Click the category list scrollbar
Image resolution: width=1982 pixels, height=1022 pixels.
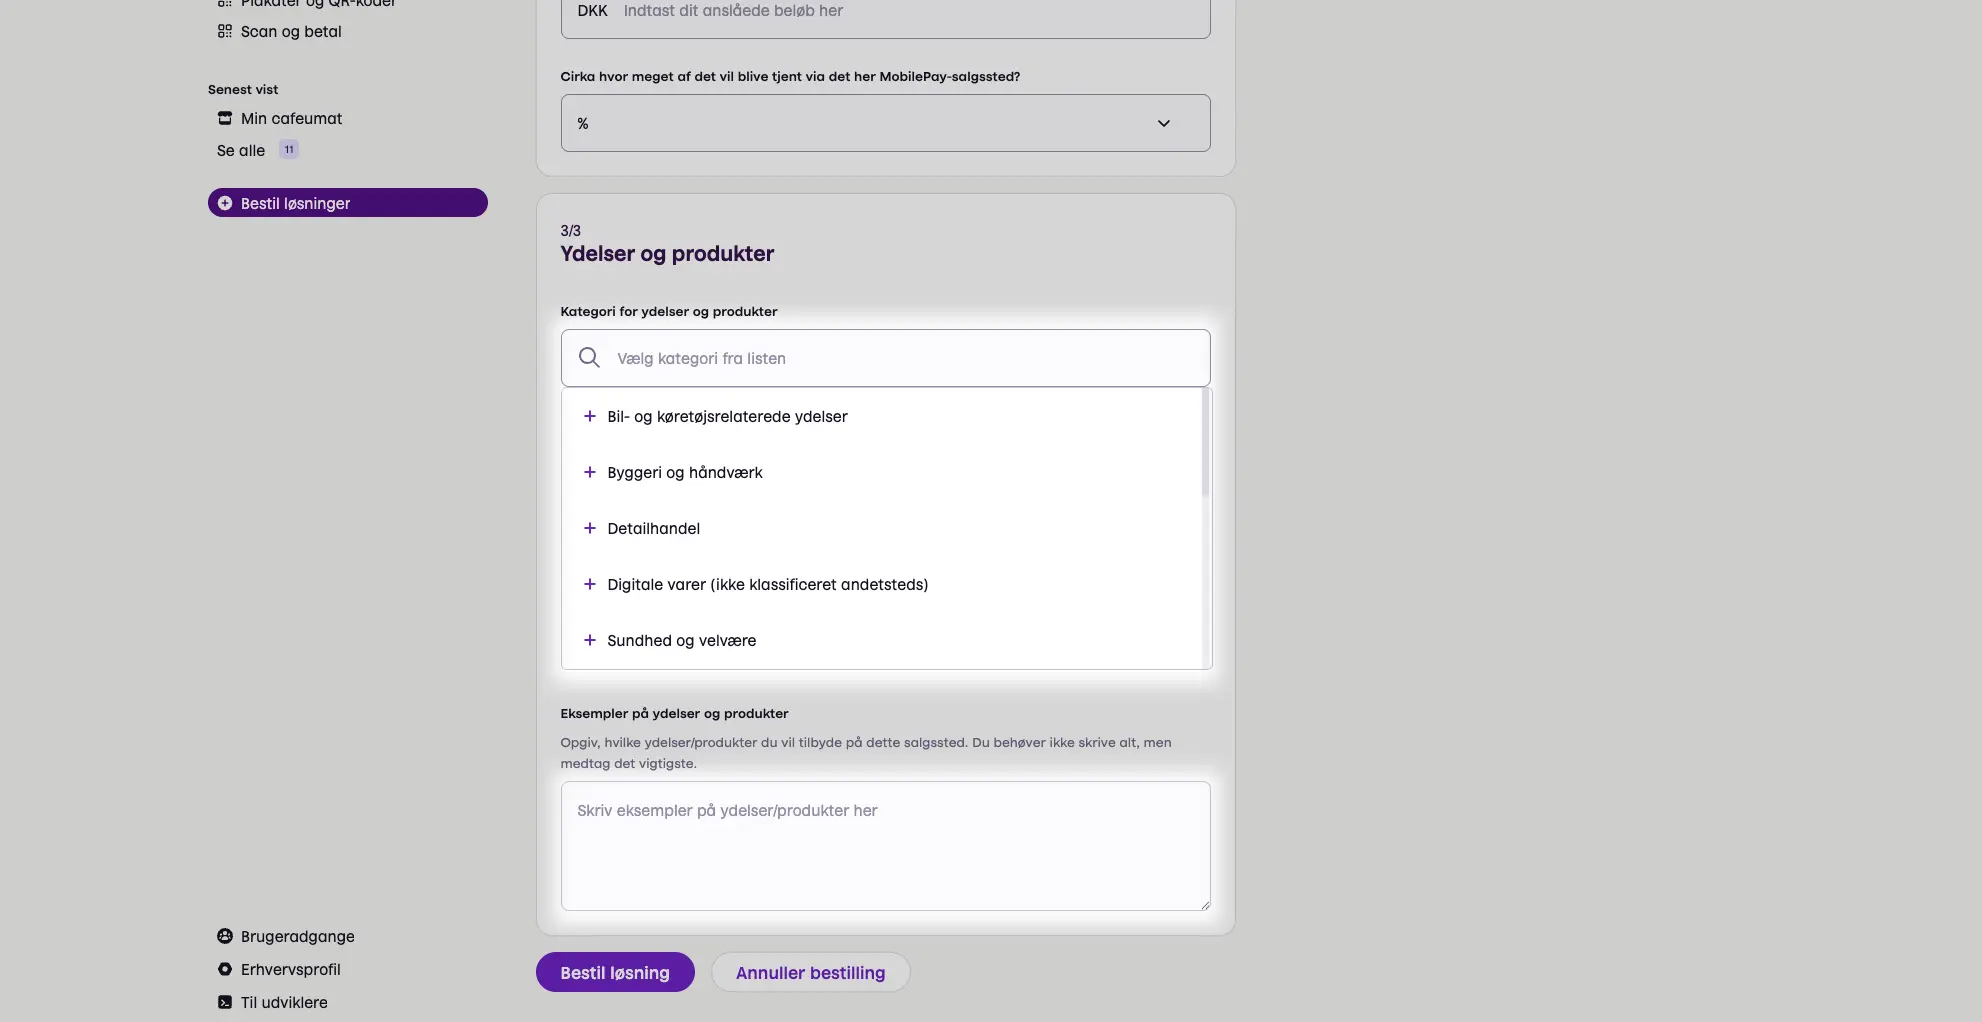pos(1205,445)
